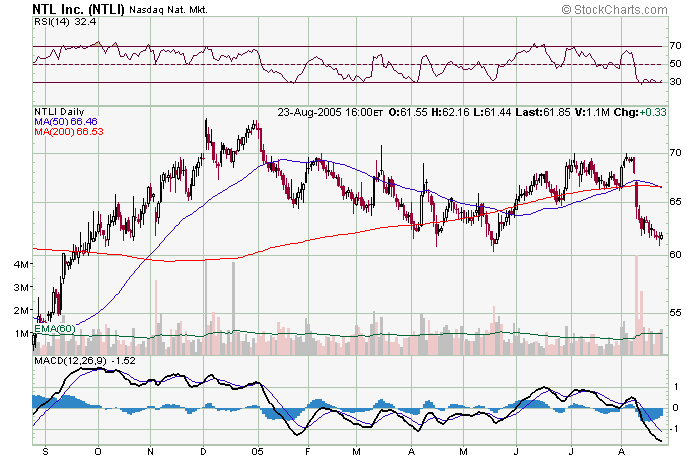Click the 60 price axis label
700x462 pixels.
(x=675, y=254)
